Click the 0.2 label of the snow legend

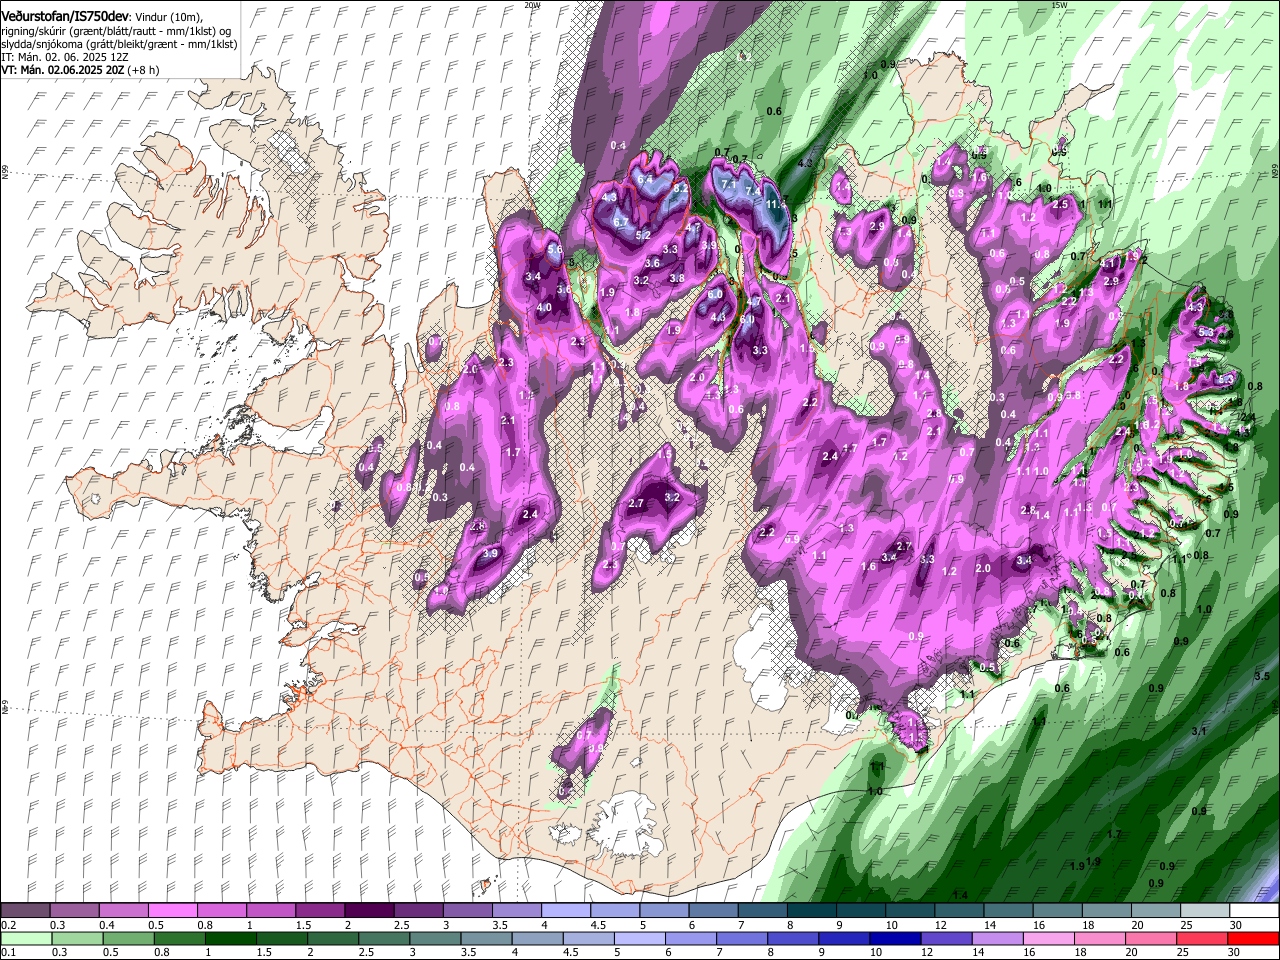point(8,925)
